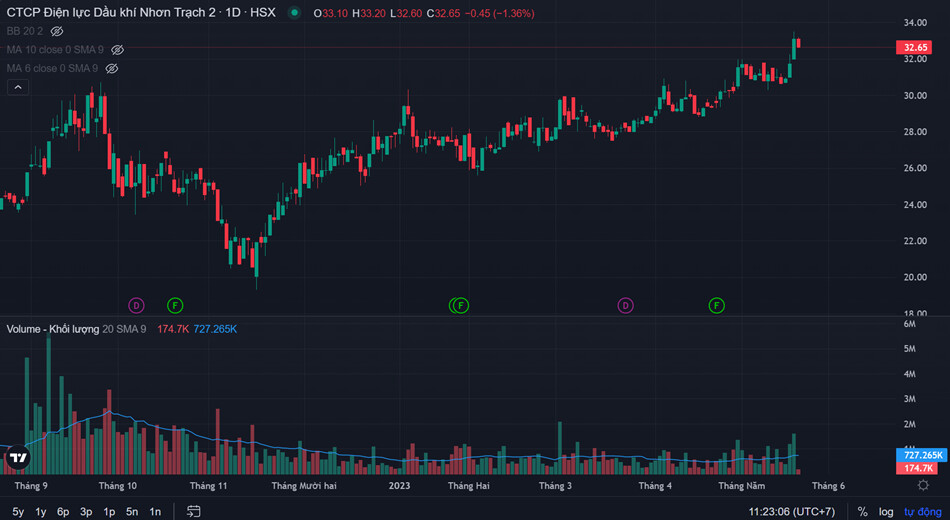The width and height of the screenshot is (950, 520).
Task: Open the Volume indicator legend title
Action: 53,329
